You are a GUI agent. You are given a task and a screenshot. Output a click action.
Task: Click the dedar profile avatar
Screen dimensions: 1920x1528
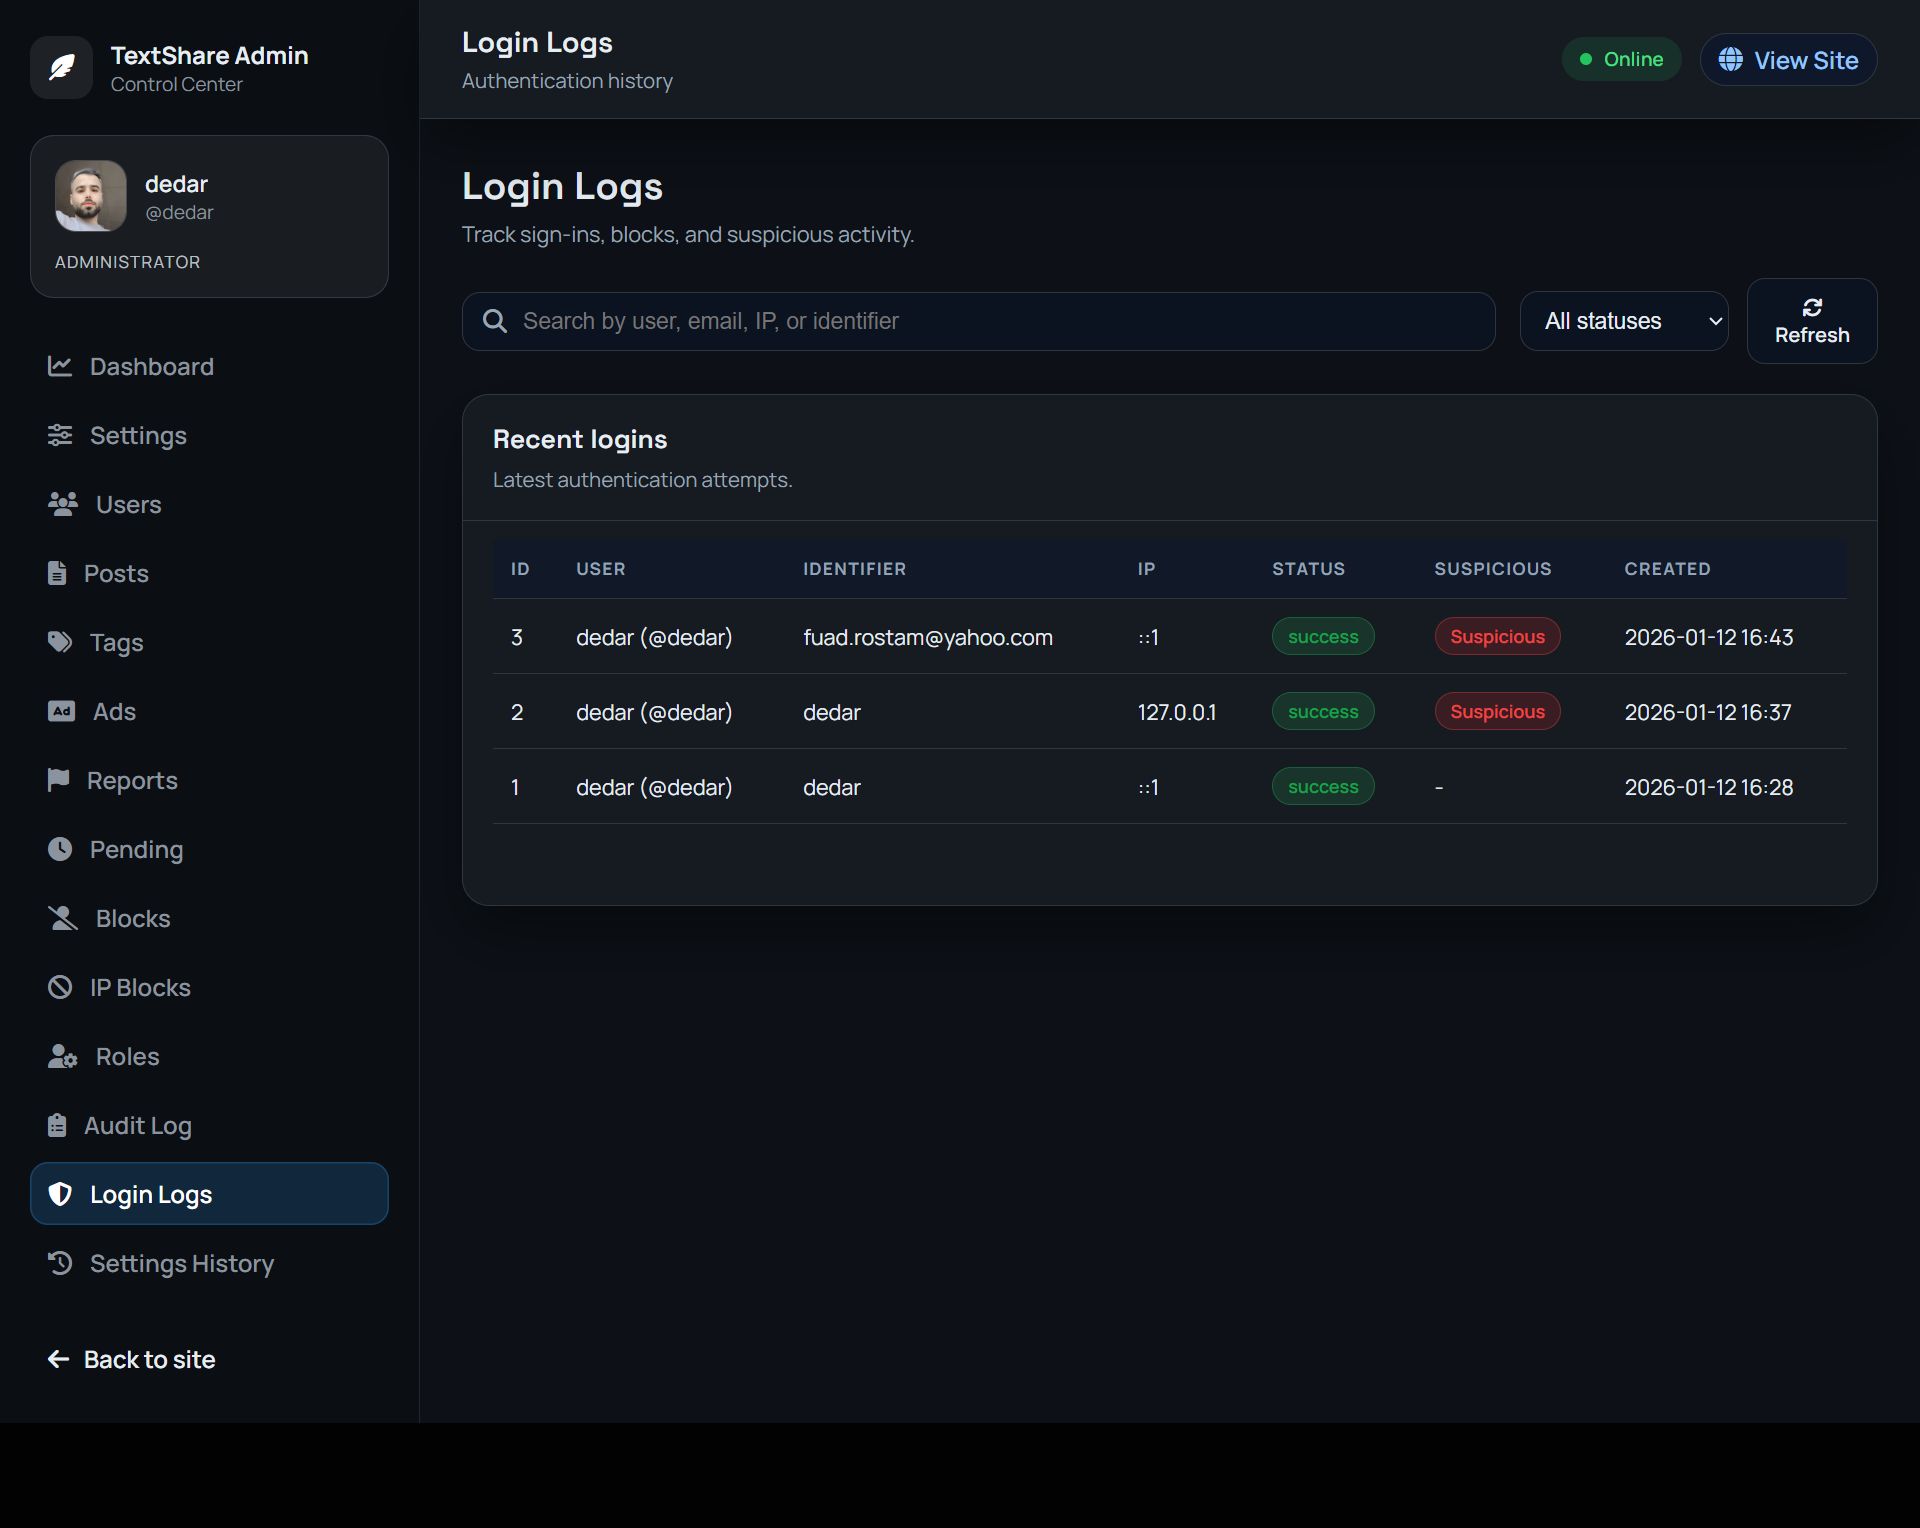[x=91, y=196]
